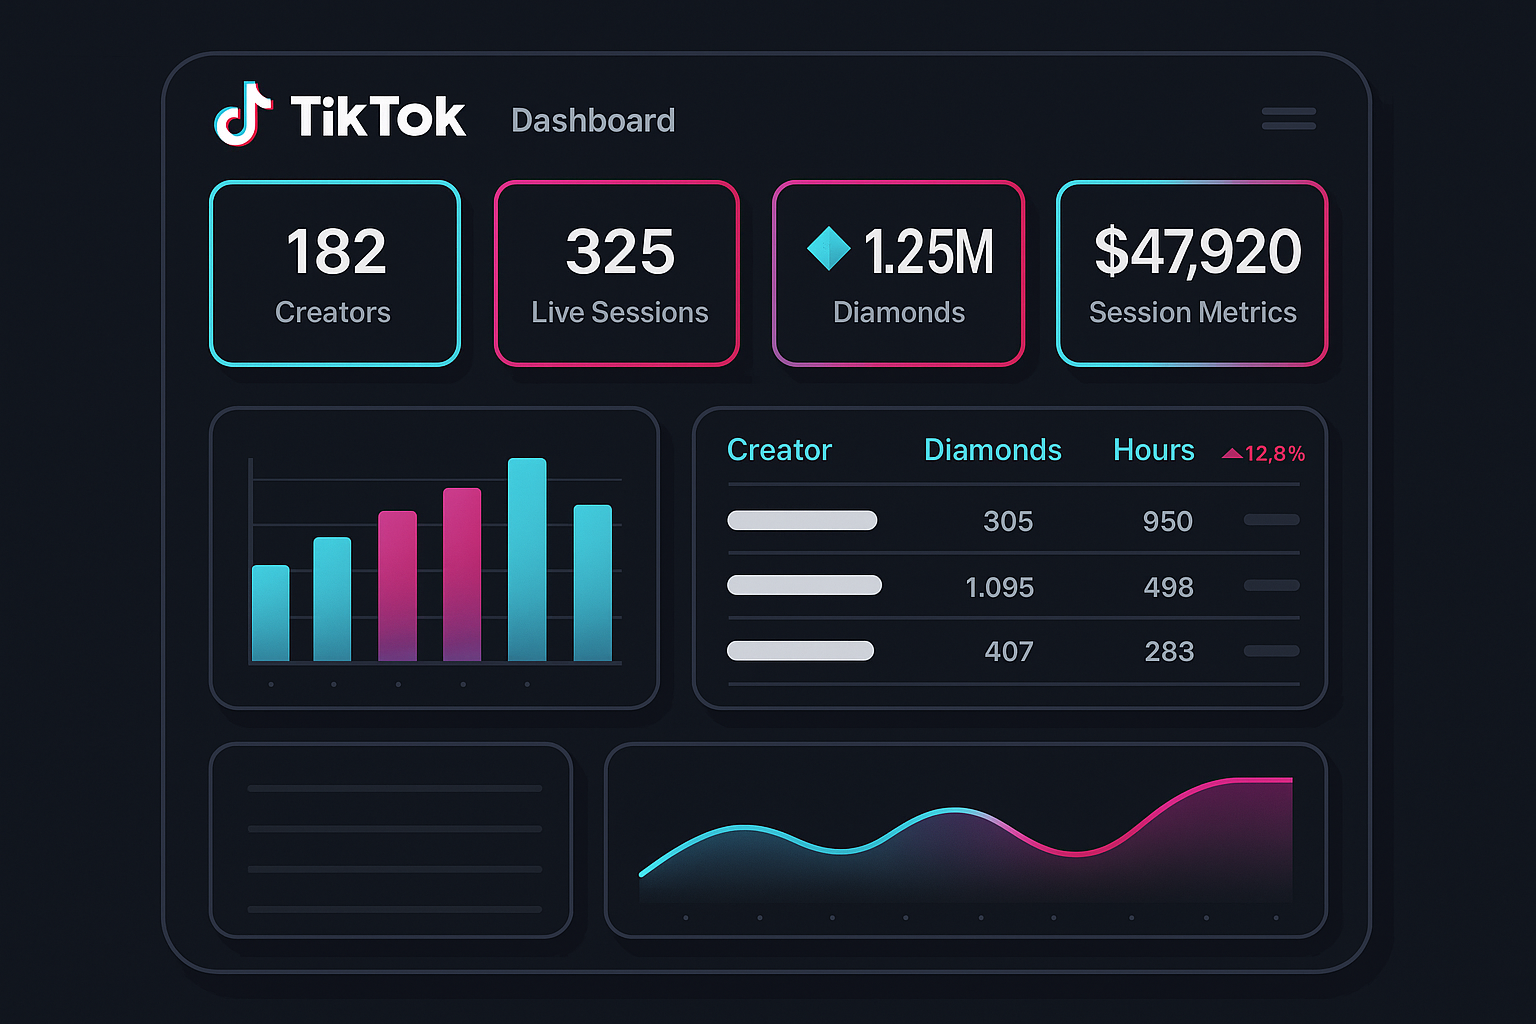
Task: Click the second cyan bar in chart
Action: point(332,599)
